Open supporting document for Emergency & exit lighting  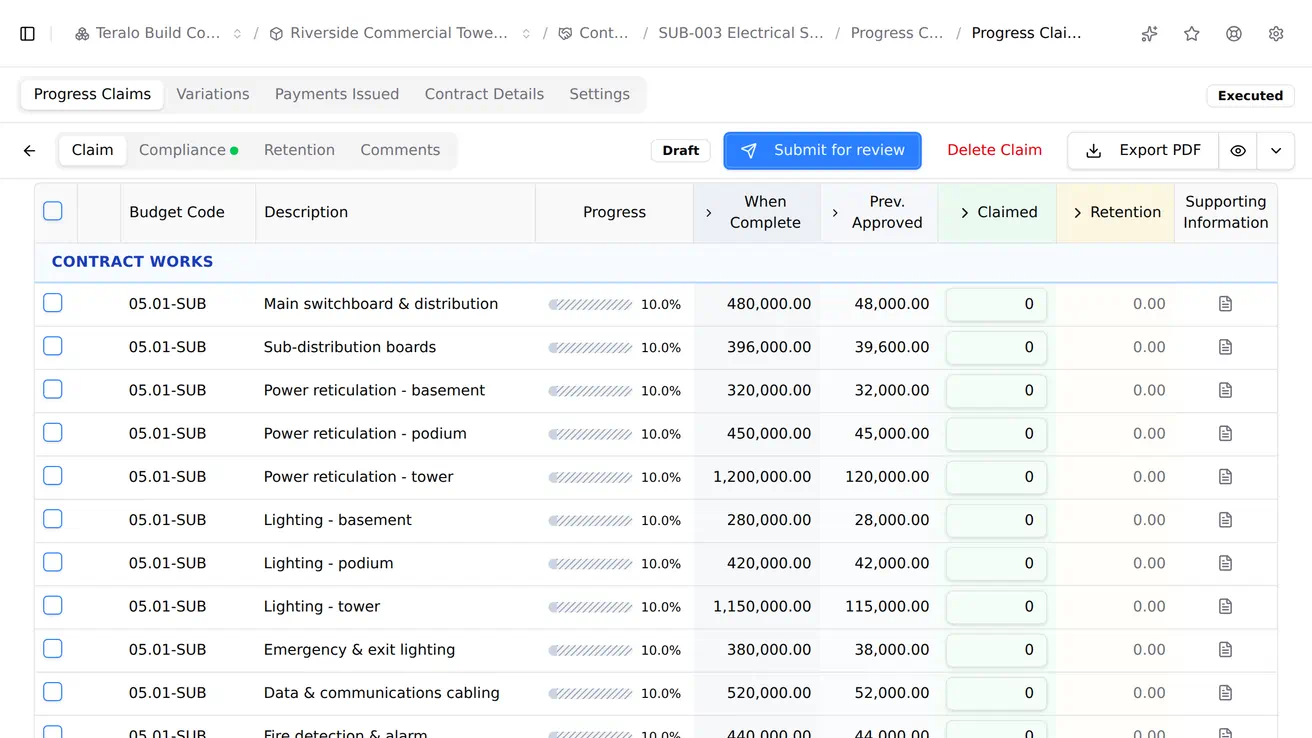[x=1226, y=650]
